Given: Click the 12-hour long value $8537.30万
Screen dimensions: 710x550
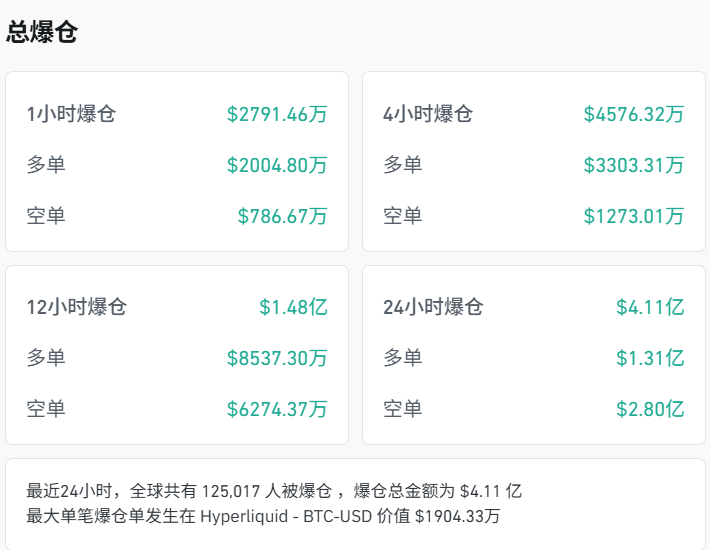Looking at the screenshot, I should click(x=277, y=358).
